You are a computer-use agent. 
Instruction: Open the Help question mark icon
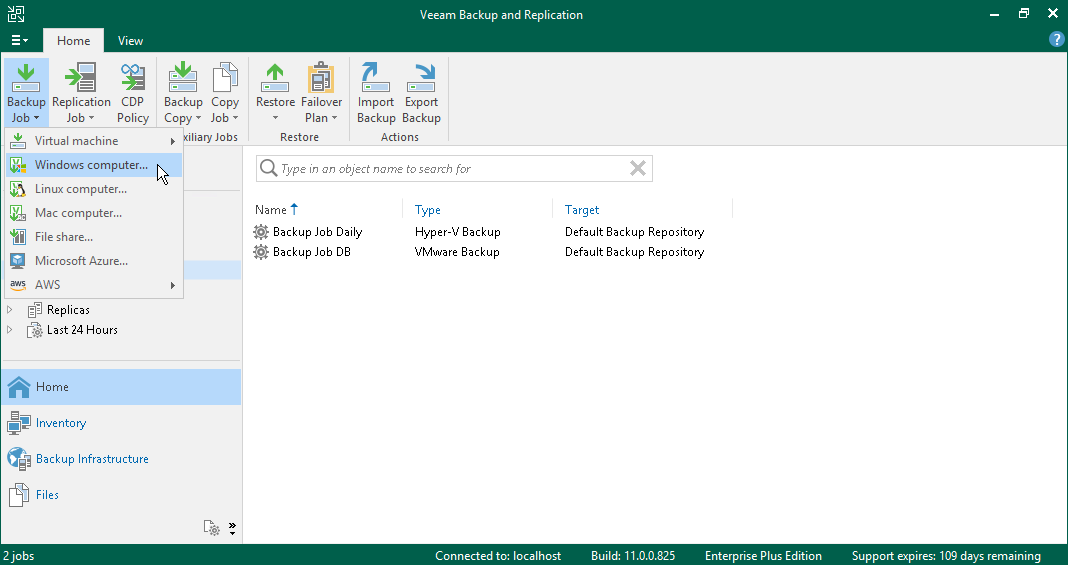(1056, 39)
